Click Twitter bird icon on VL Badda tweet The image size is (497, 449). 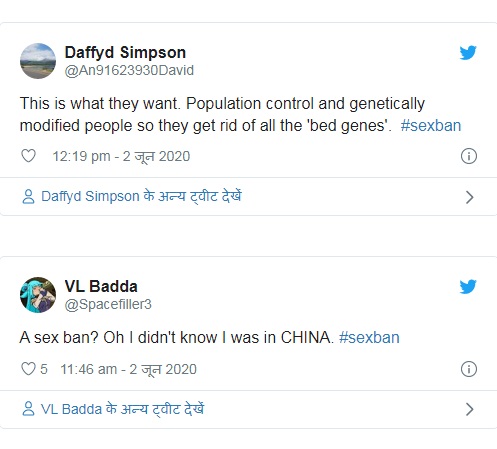tap(468, 287)
